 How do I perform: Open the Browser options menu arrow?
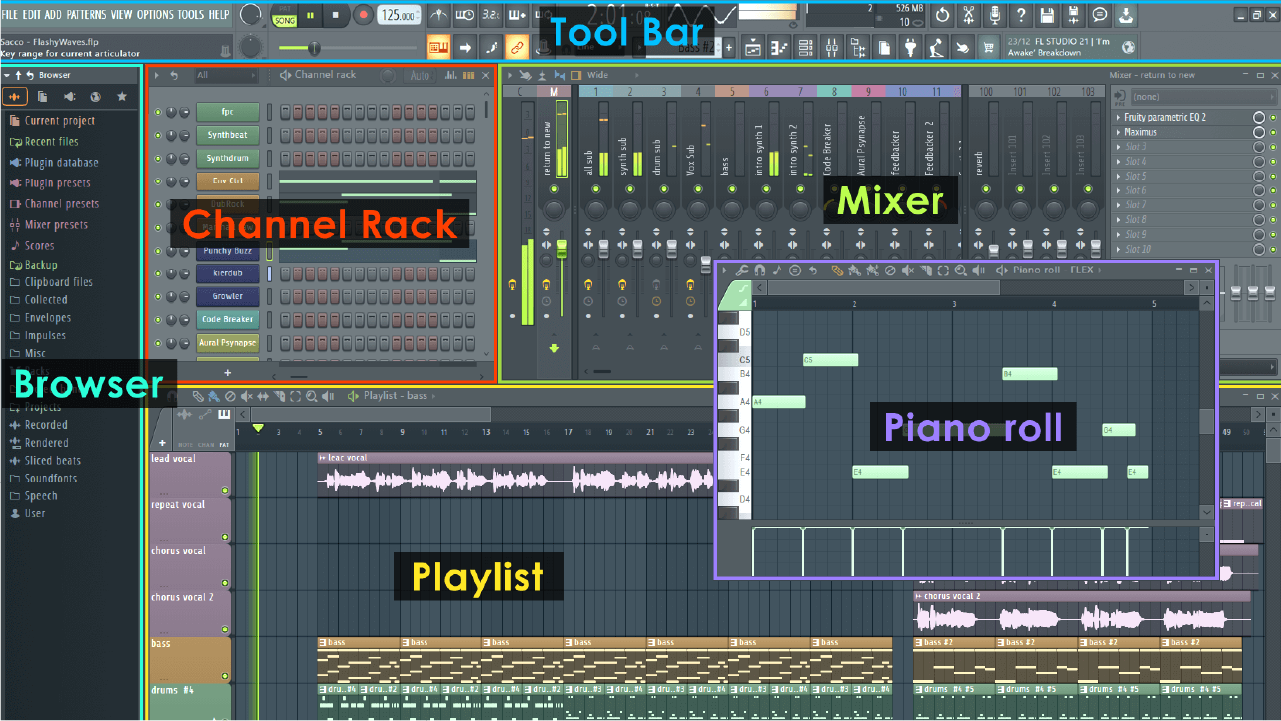6,75
